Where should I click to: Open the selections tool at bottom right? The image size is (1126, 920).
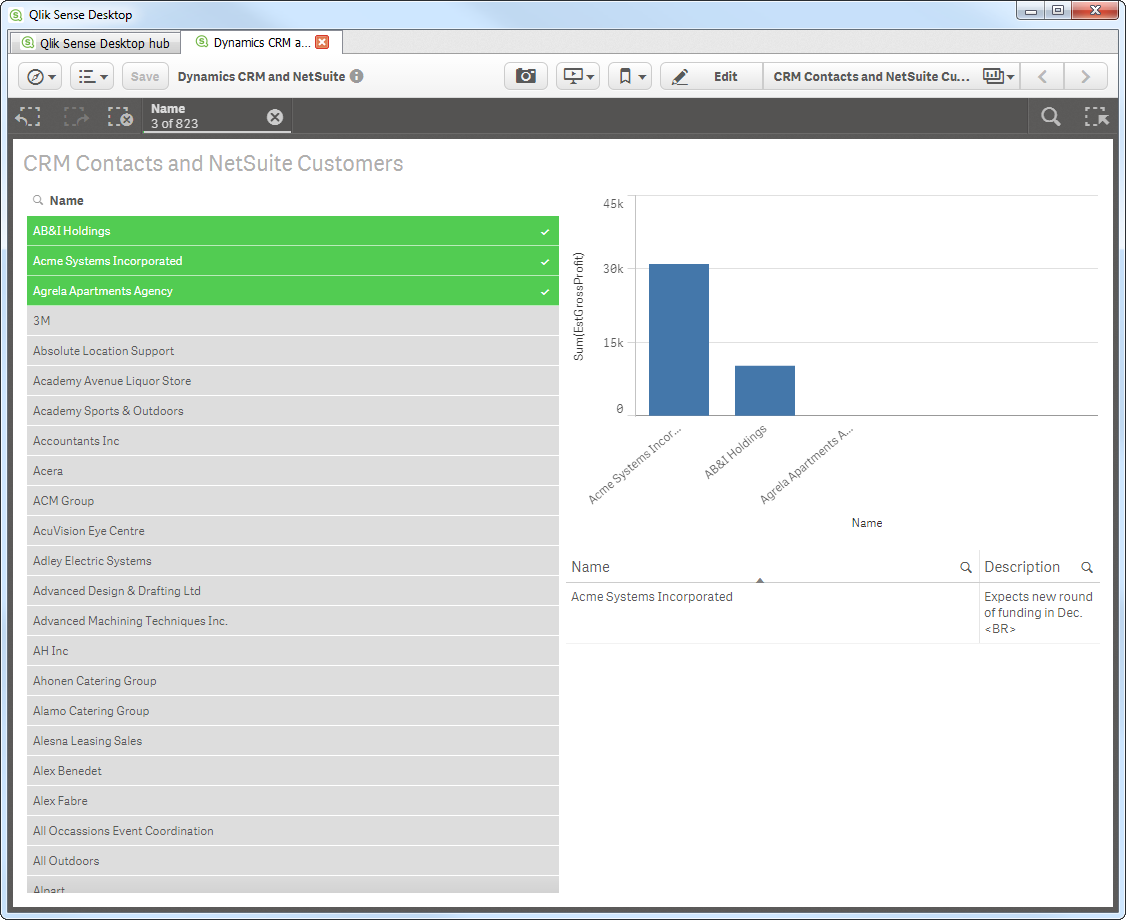[1096, 116]
